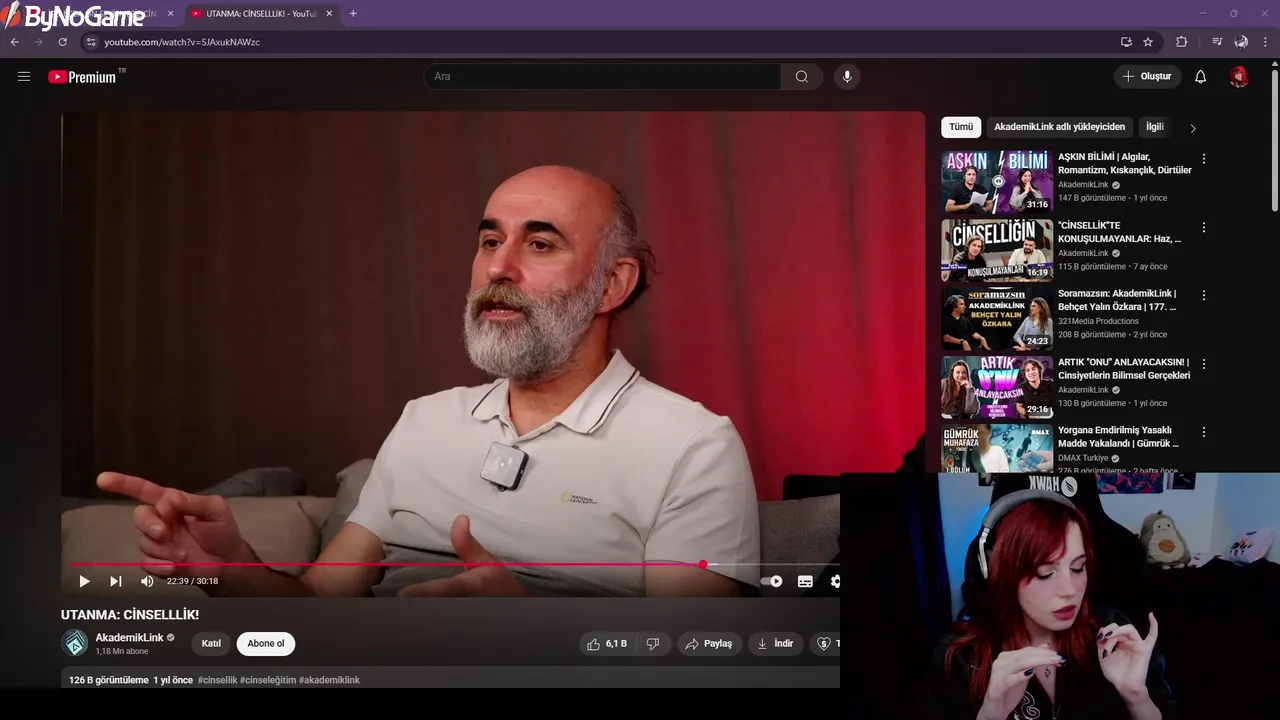This screenshot has width=1280, height=720.
Task: Open options for ARTIK "ONU" ANLAYACAKSIN video
Action: click(x=1204, y=364)
